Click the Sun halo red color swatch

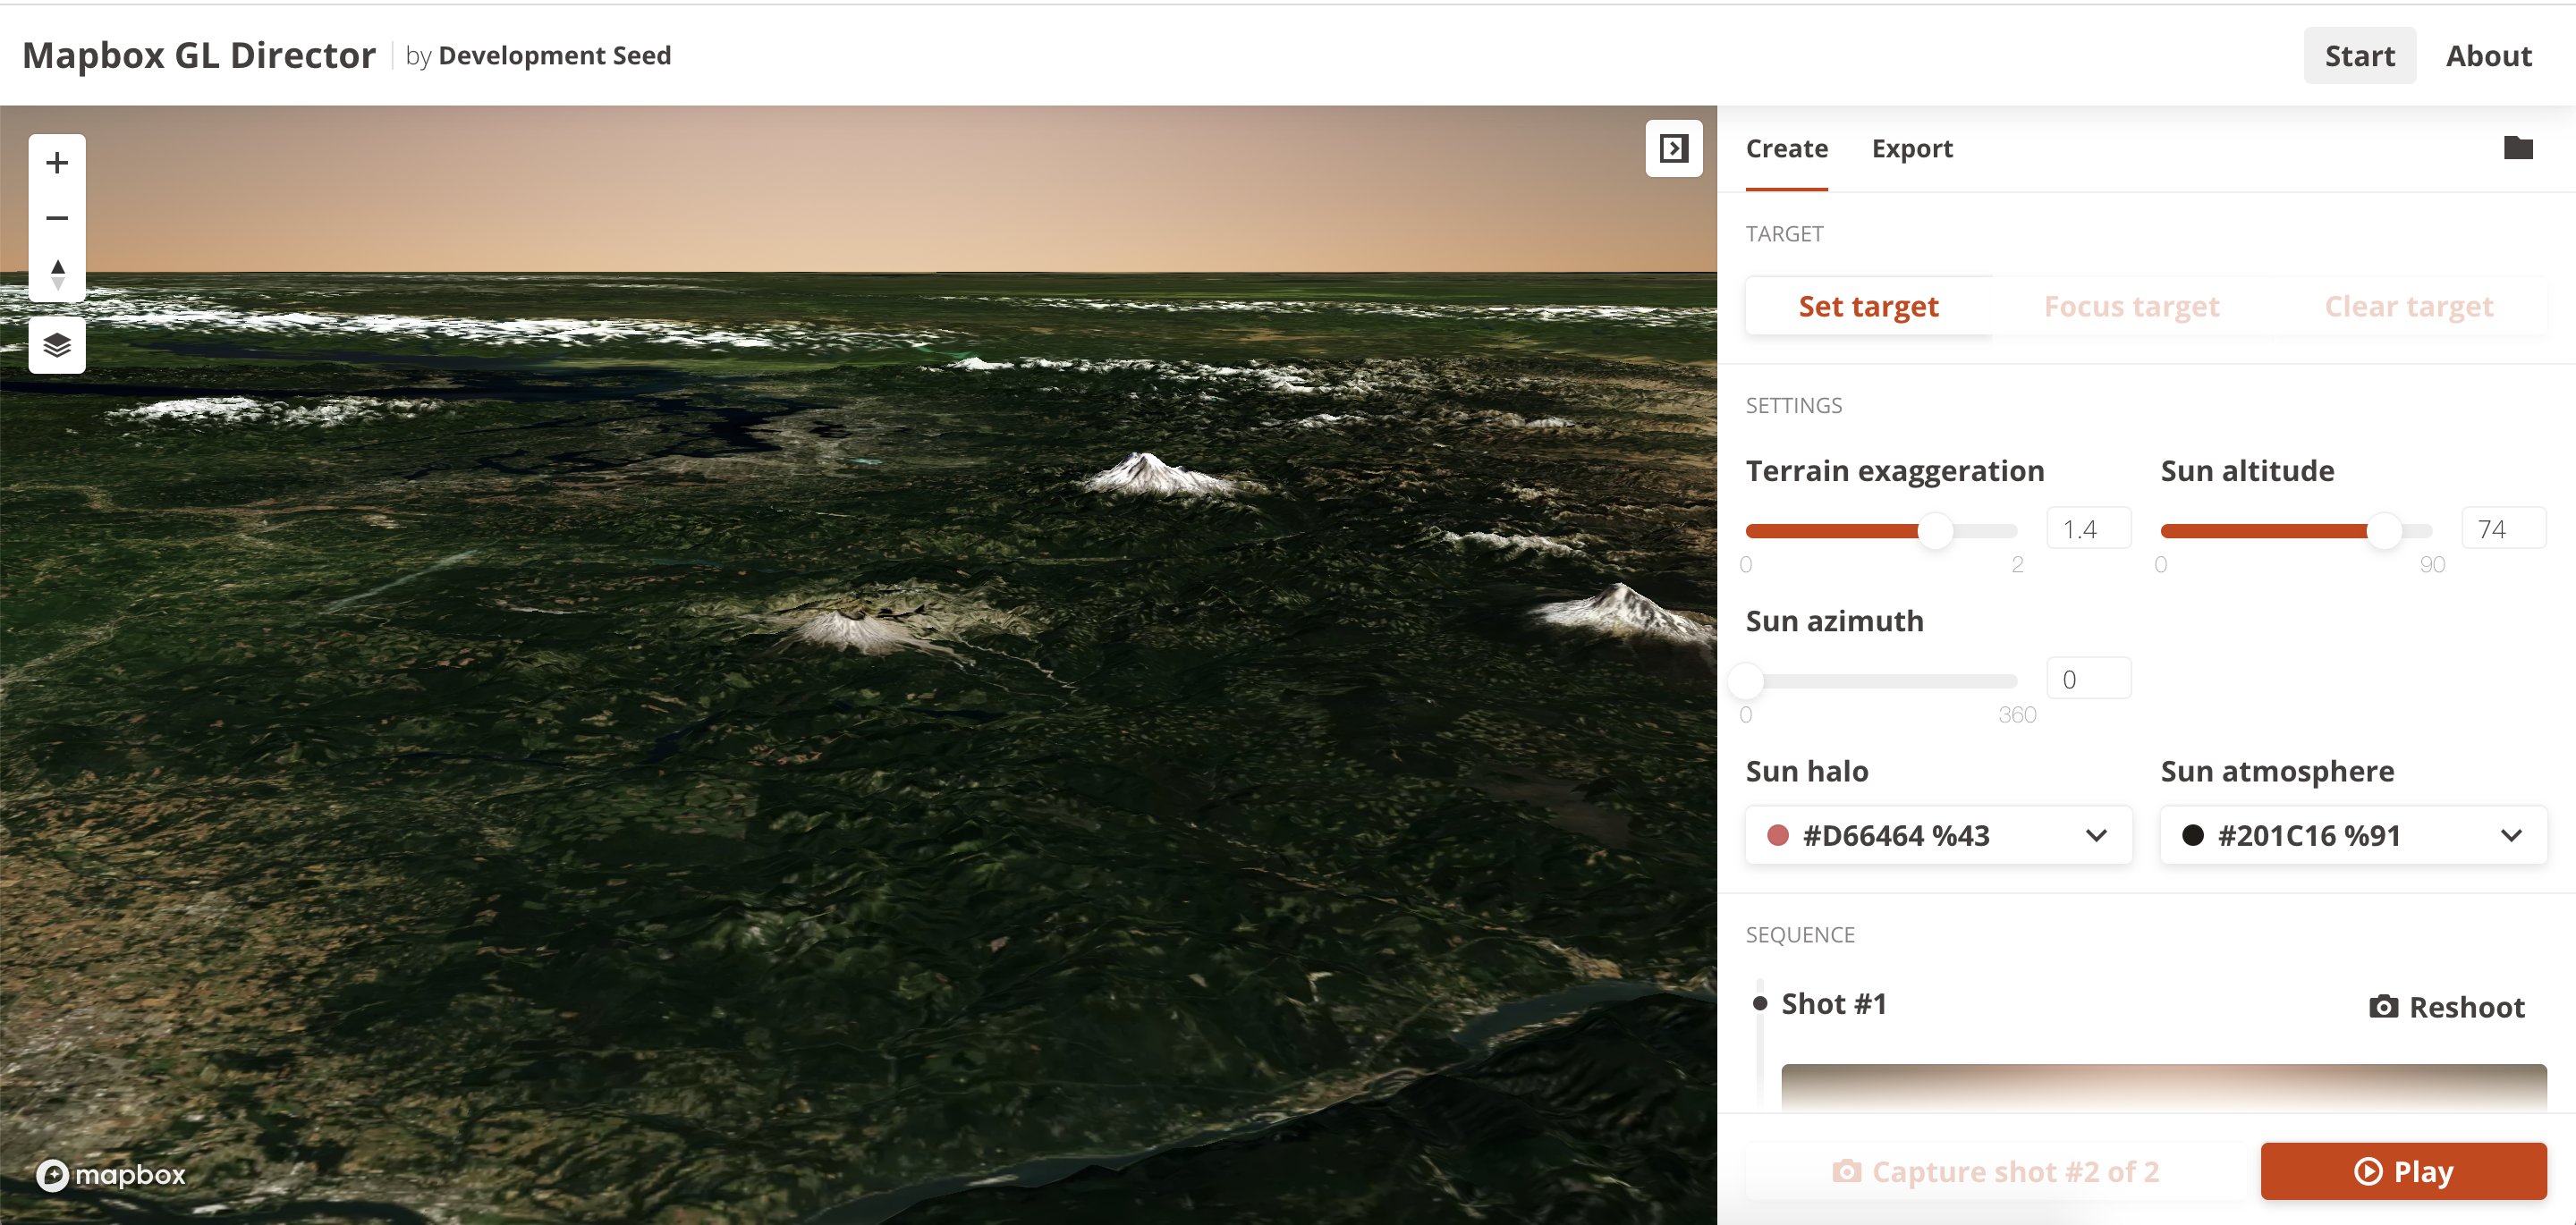1777,835
